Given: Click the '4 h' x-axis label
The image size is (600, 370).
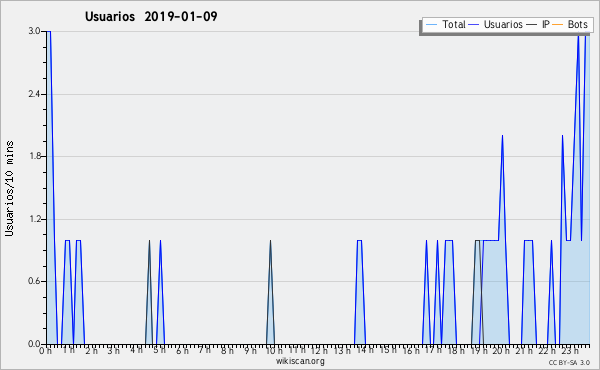Looking at the screenshot, I should (x=136, y=350).
